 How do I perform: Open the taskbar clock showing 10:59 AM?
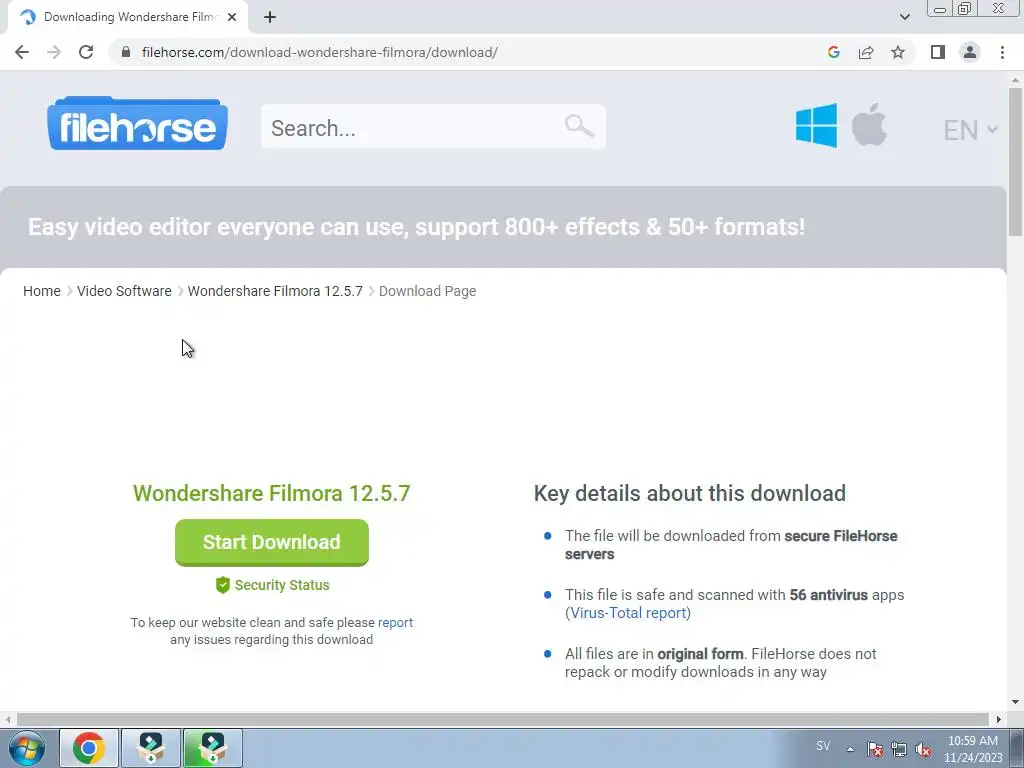pyautogui.click(x=972, y=749)
